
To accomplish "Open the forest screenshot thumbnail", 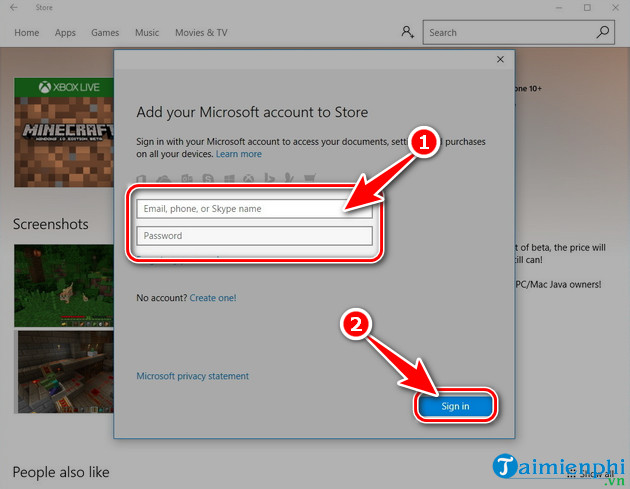I will (x=64, y=285).
